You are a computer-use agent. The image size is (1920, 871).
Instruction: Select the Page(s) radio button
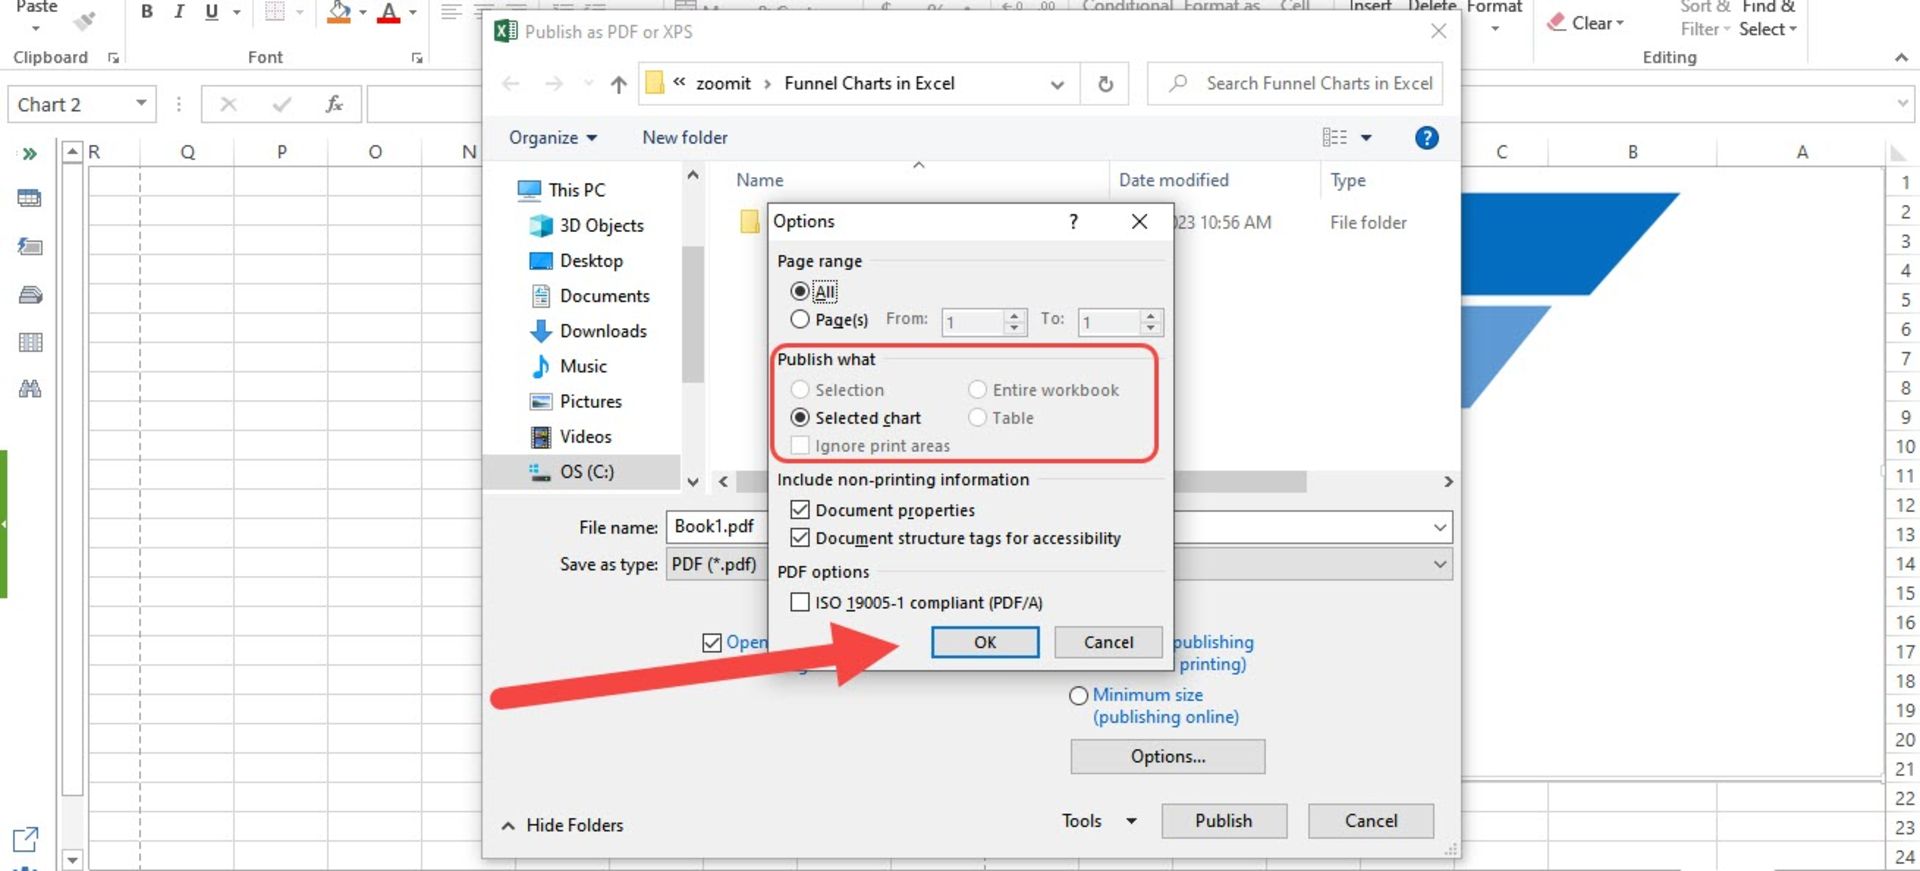pyautogui.click(x=800, y=319)
